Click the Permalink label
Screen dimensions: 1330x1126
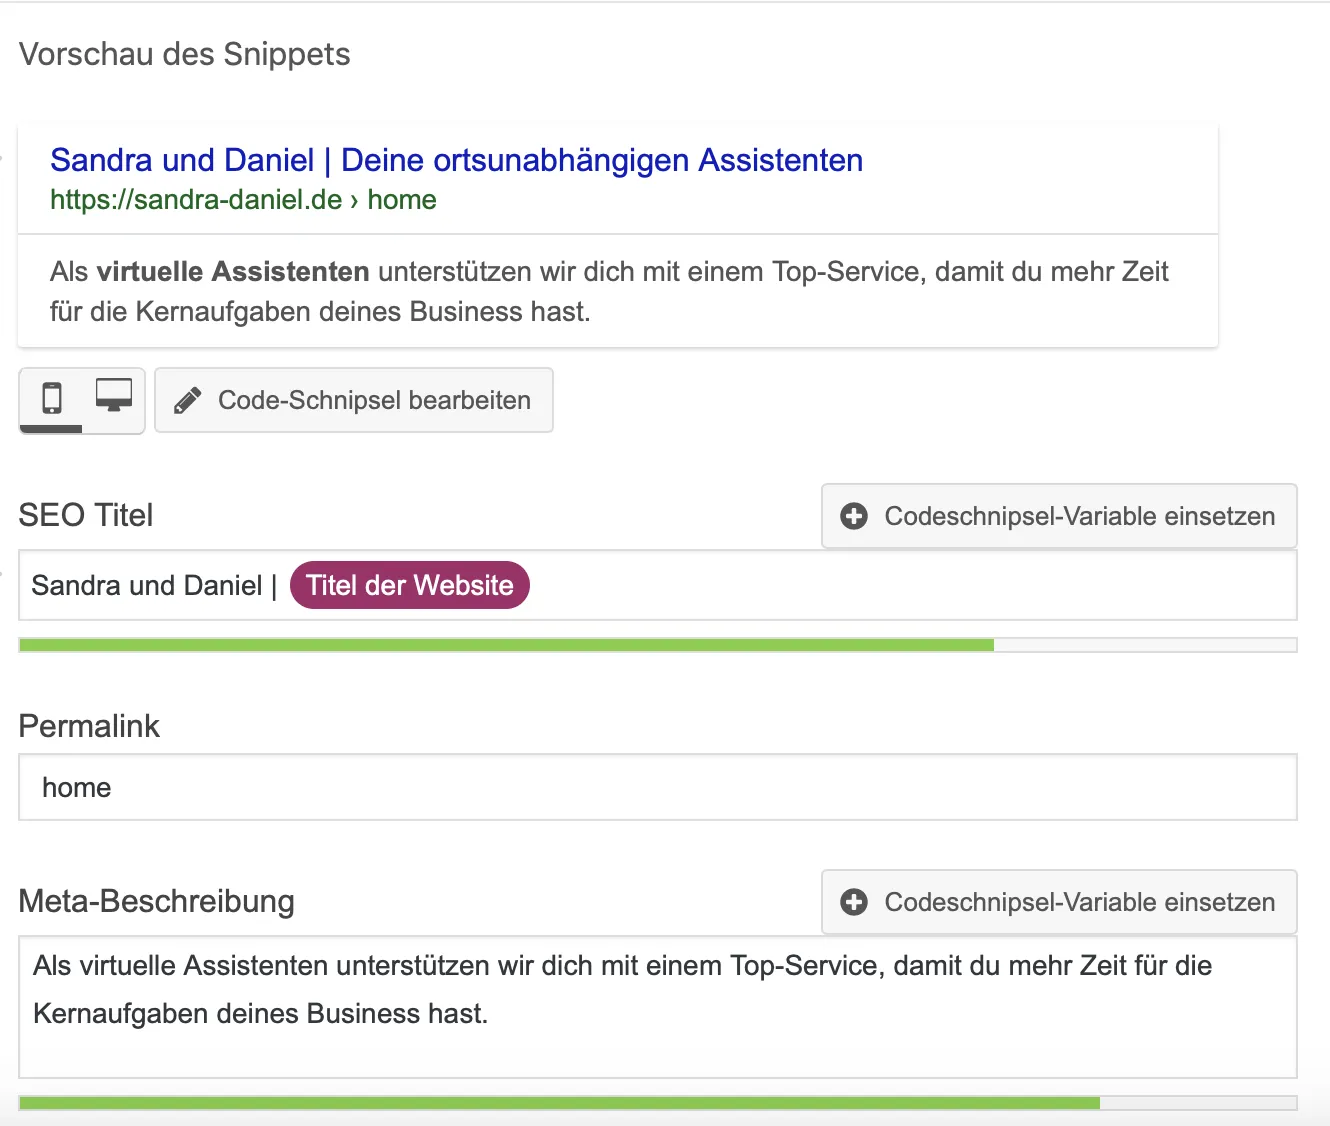89,726
